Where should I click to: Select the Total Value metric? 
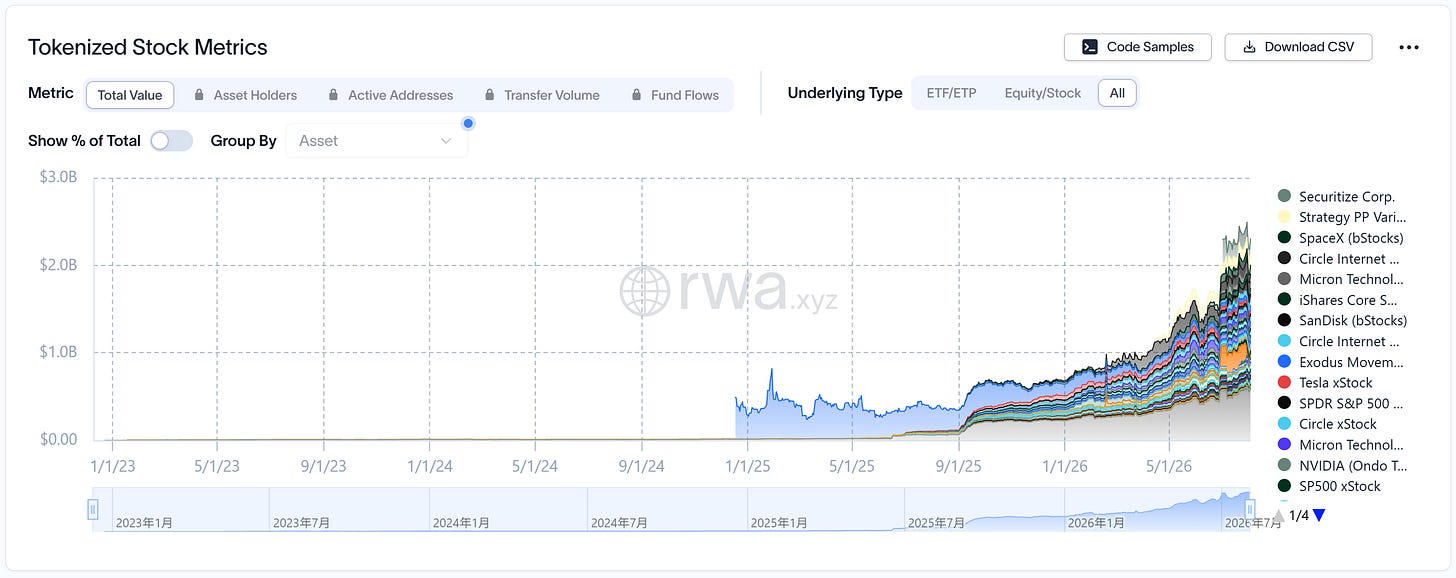pyautogui.click(x=130, y=95)
